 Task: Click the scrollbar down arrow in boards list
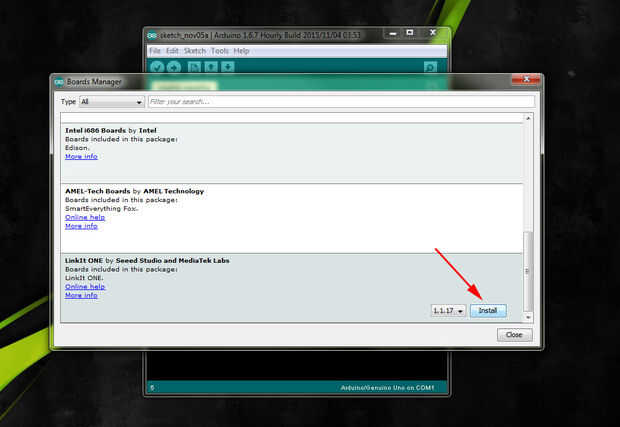point(528,317)
